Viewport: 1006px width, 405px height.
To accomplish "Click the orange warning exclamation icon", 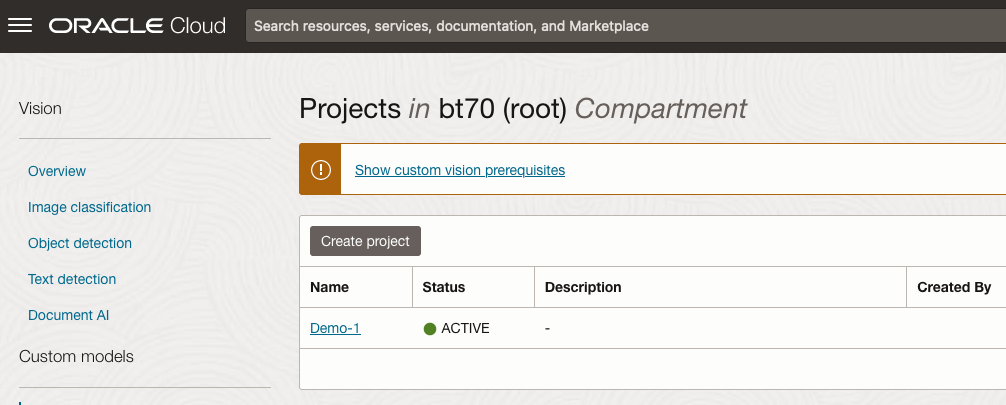I will pos(320,170).
